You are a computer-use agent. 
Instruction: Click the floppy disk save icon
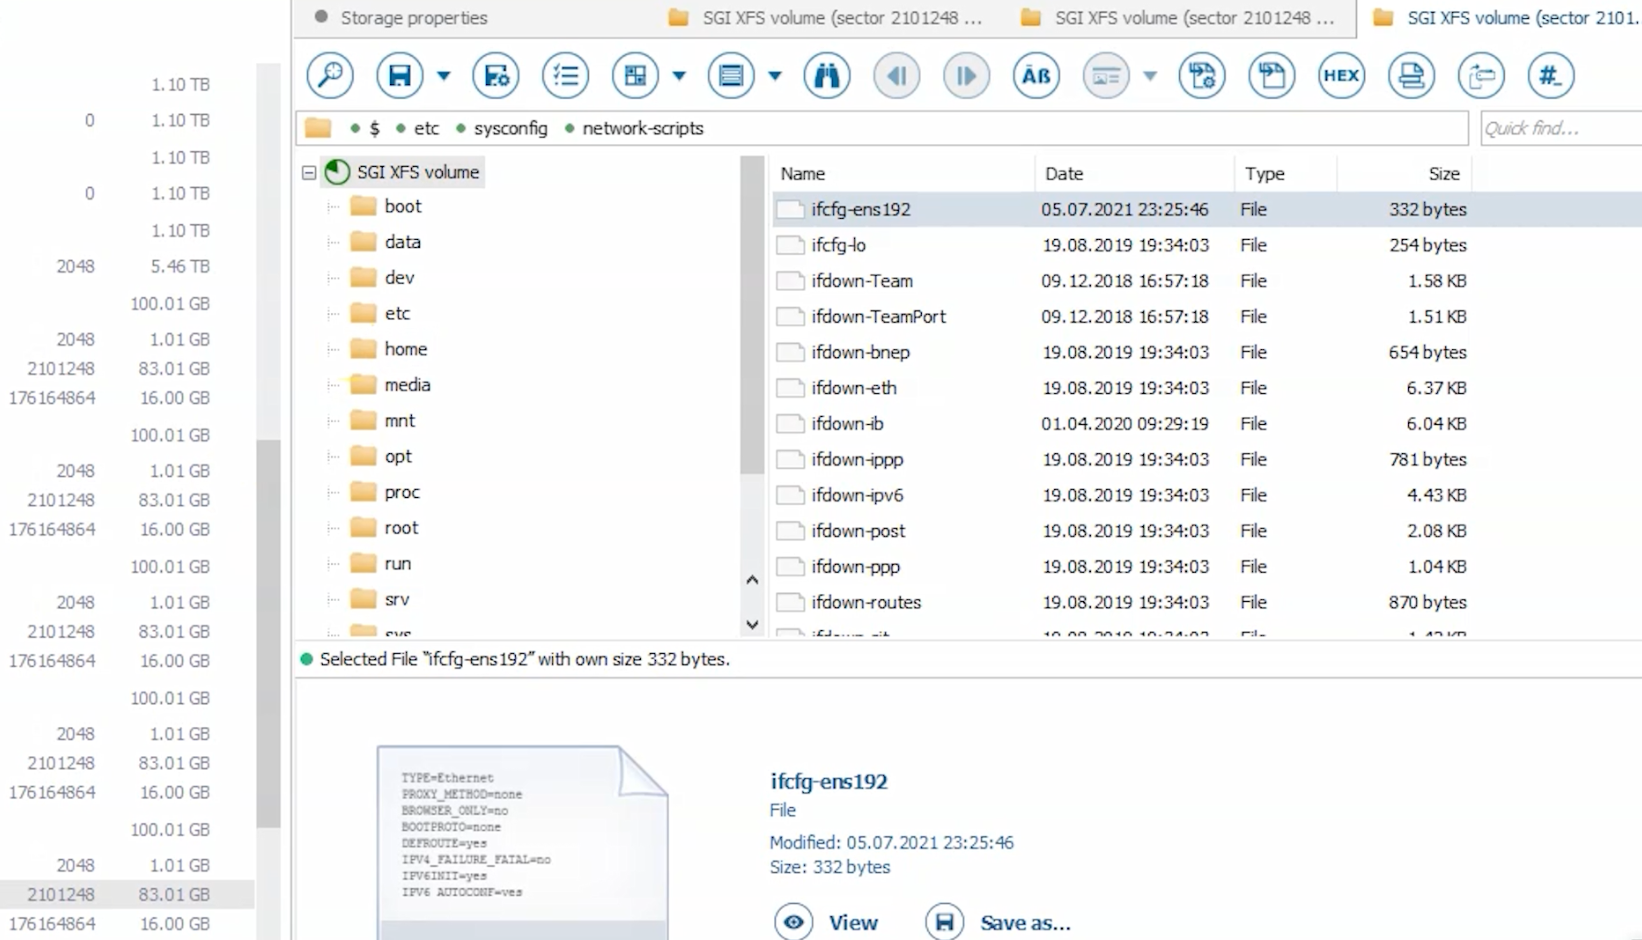tap(399, 76)
